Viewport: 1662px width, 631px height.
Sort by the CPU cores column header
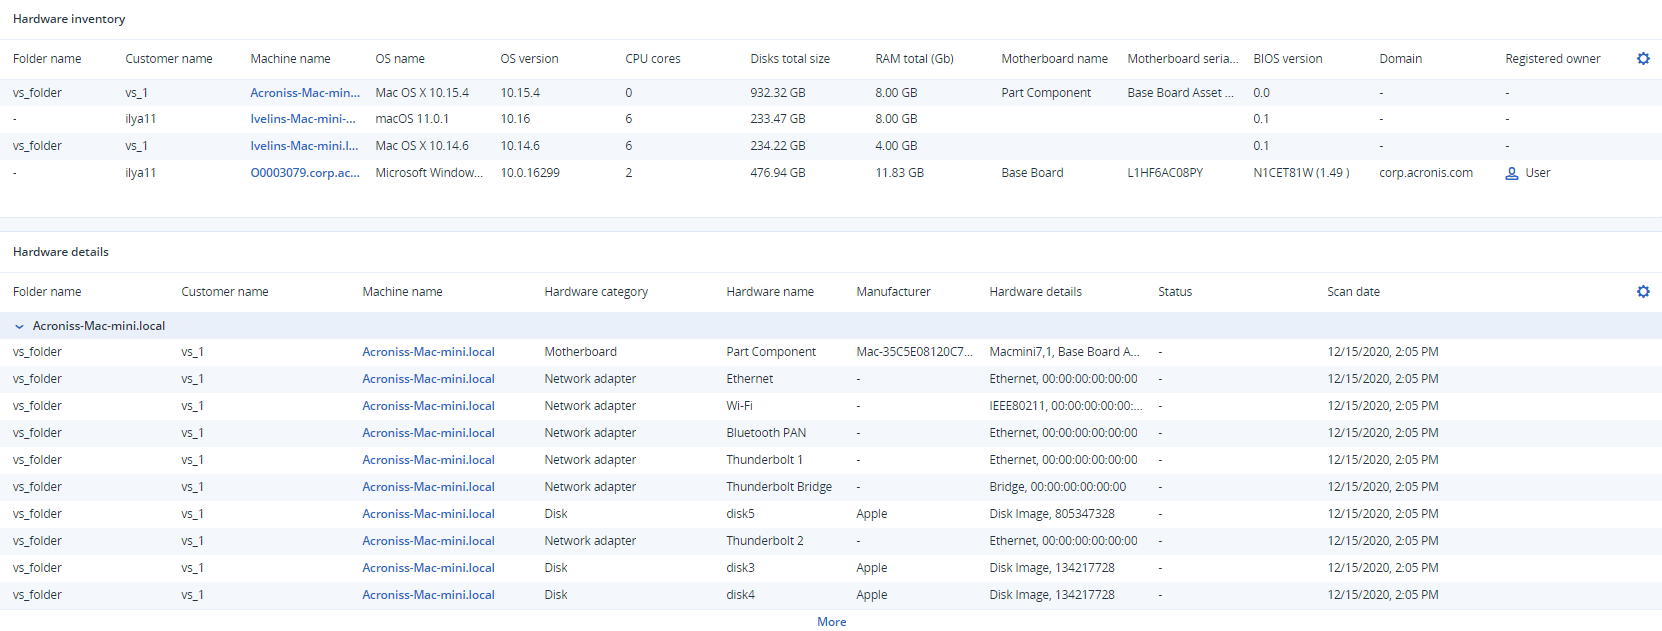tap(652, 59)
